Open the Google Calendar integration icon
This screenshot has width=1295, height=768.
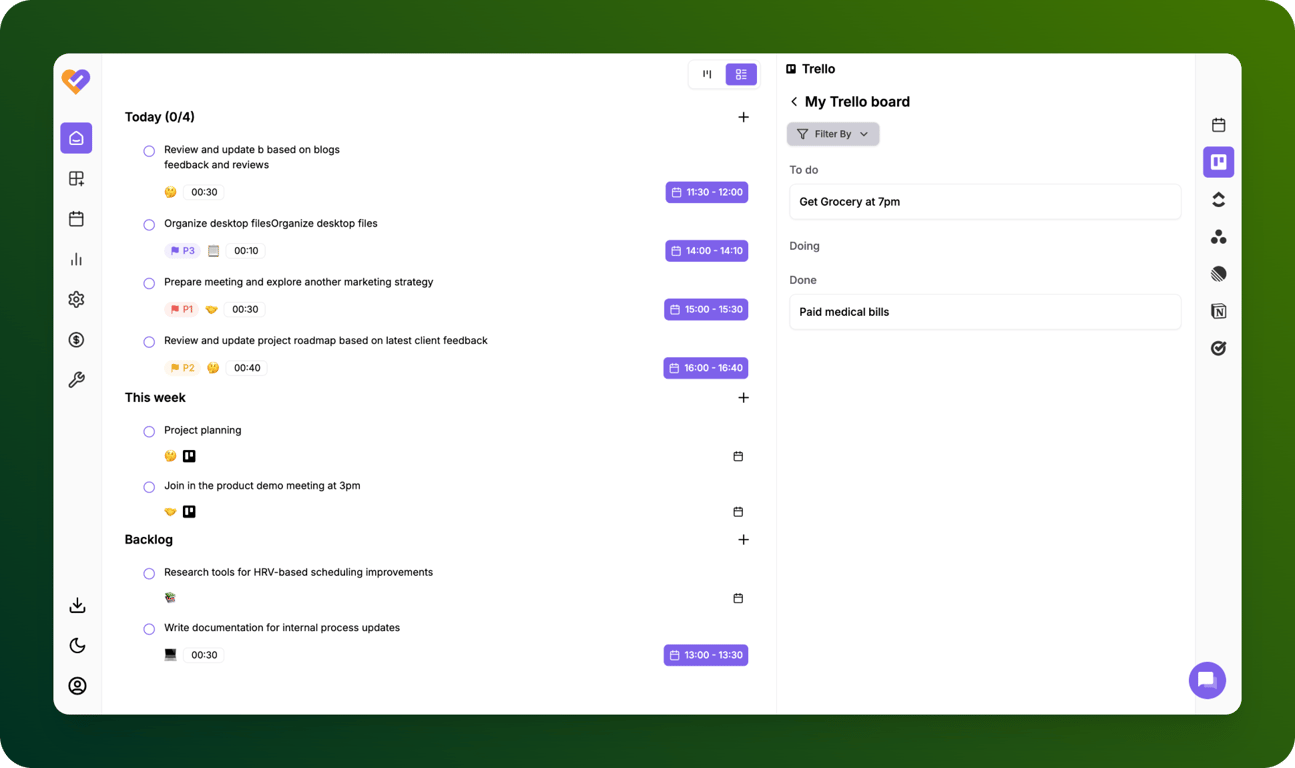pos(1218,124)
